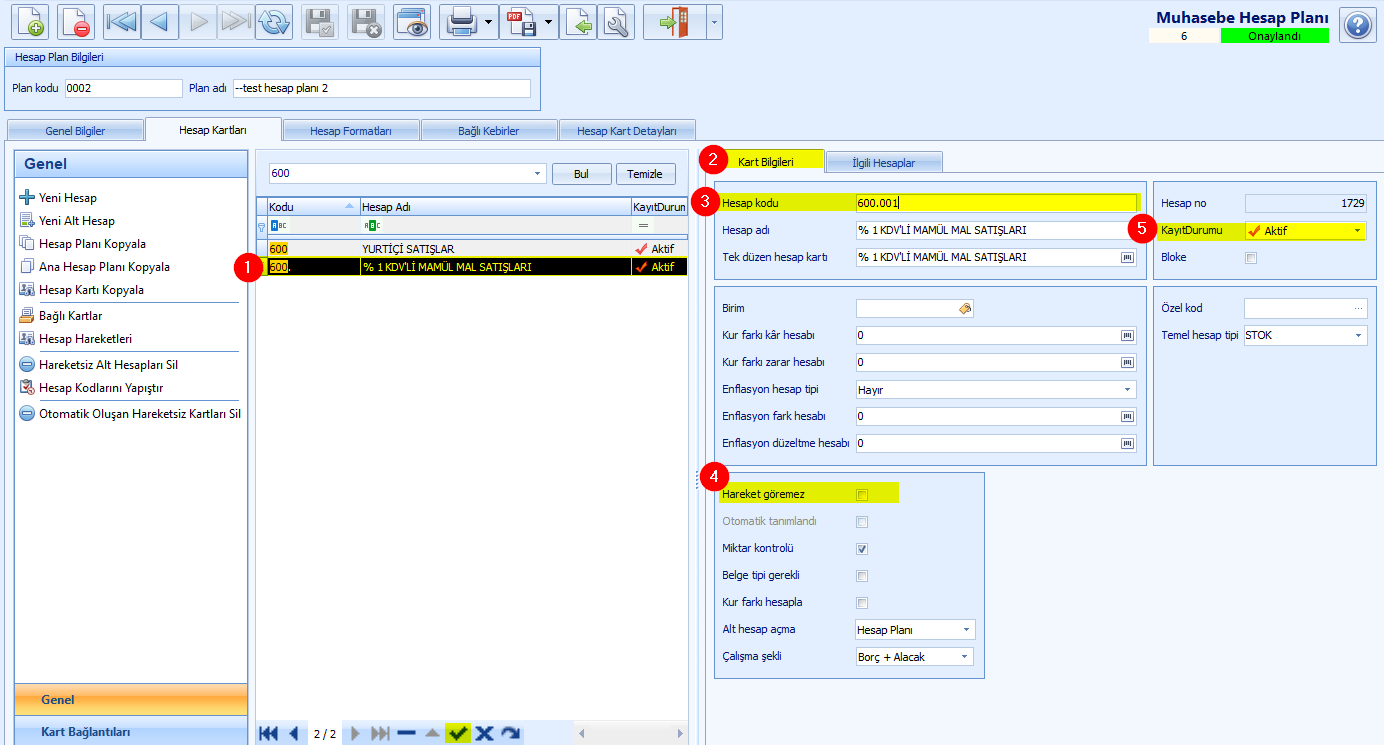Viewport: 1384px width, 745px height.
Task: Click grid navigator first record icon
Action: (x=268, y=733)
